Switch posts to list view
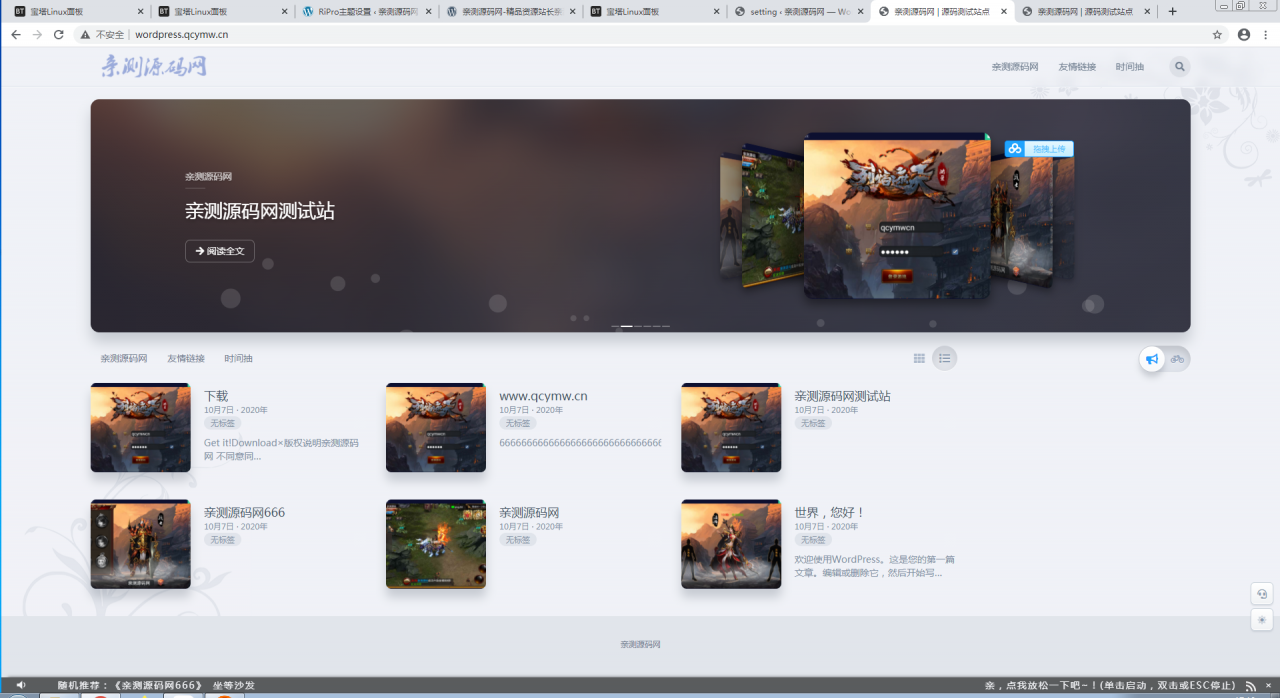Image resolution: width=1280 pixels, height=698 pixels. [x=944, y=358]
